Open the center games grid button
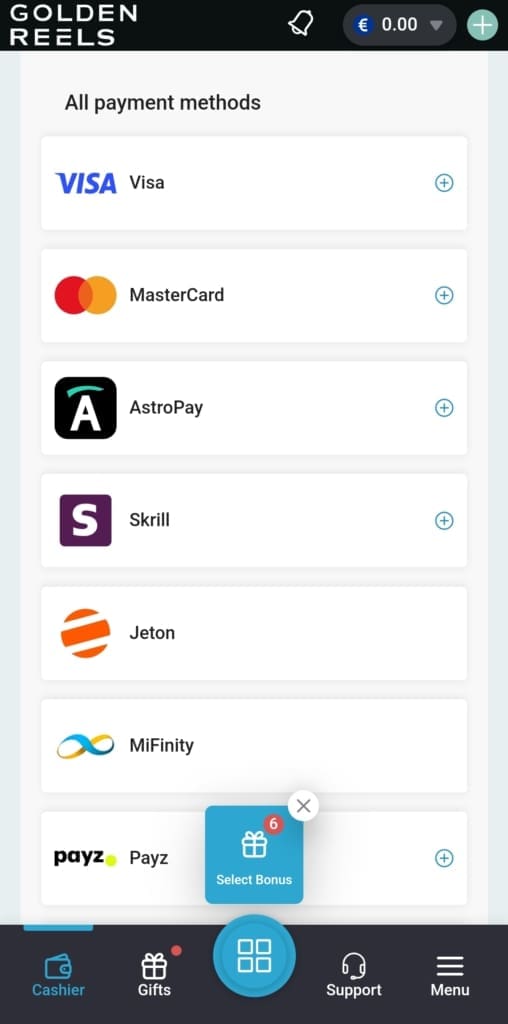 click(x=254, y=955)
